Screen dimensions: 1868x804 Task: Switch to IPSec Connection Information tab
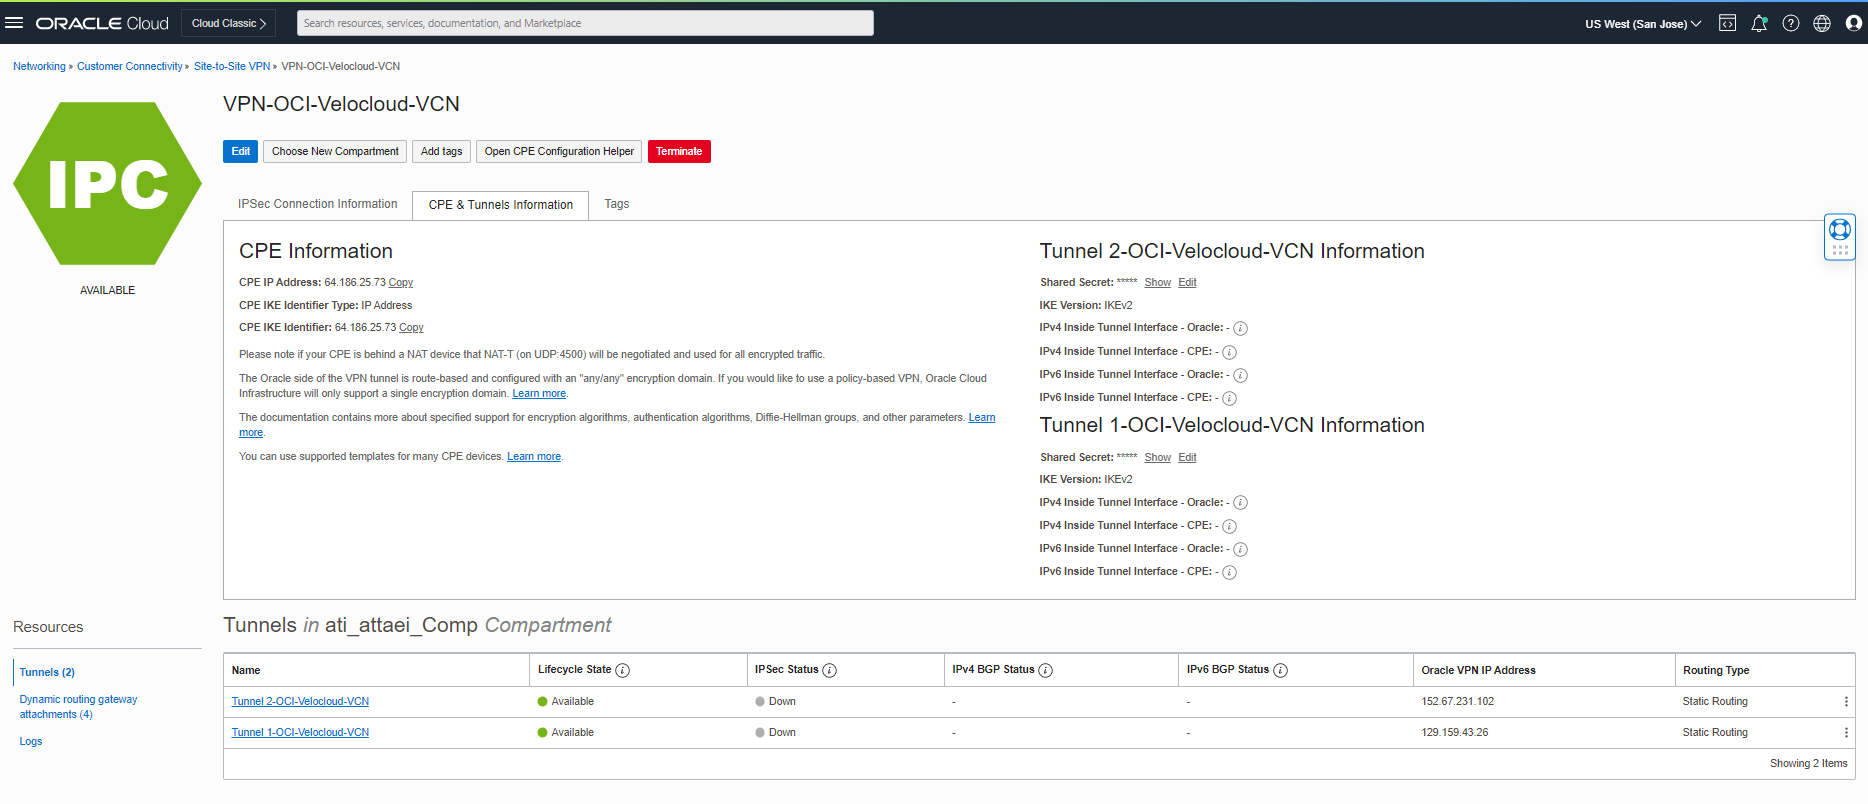pyautogui.click(x=317, y=204)
